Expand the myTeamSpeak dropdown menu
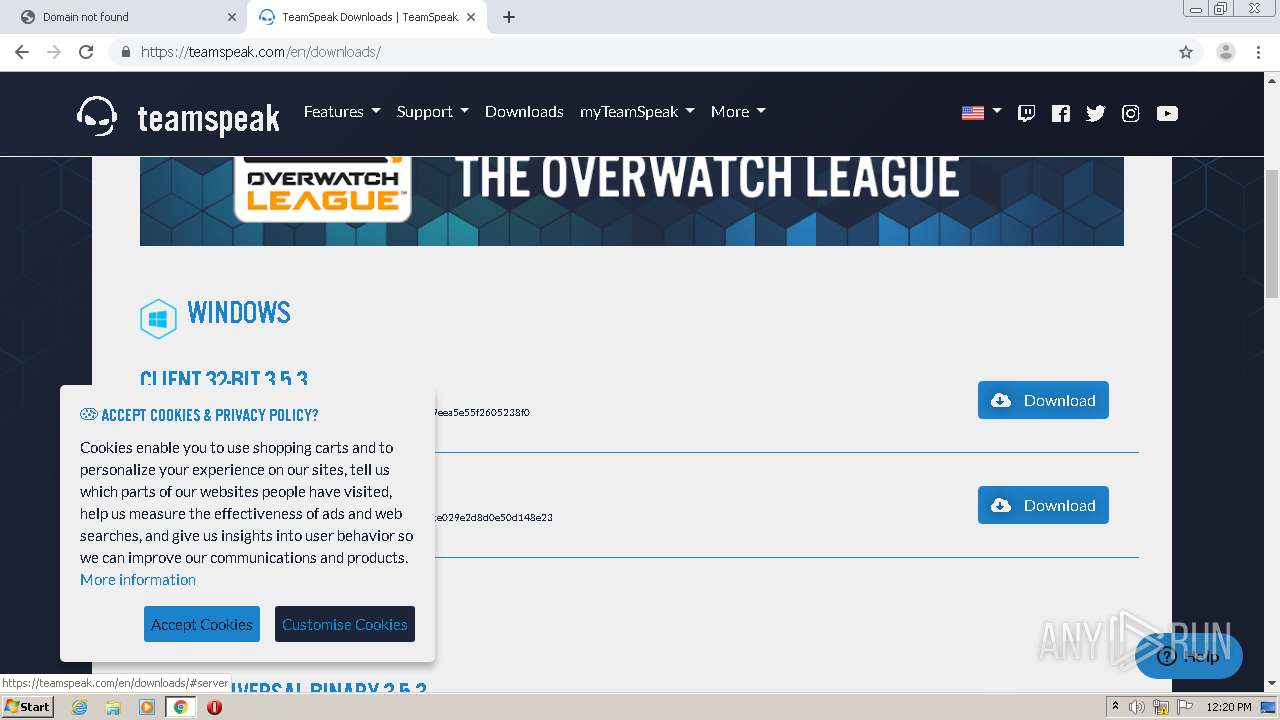Image resolution: width=1280 pixels, height=720 pixels. point(637,112)
